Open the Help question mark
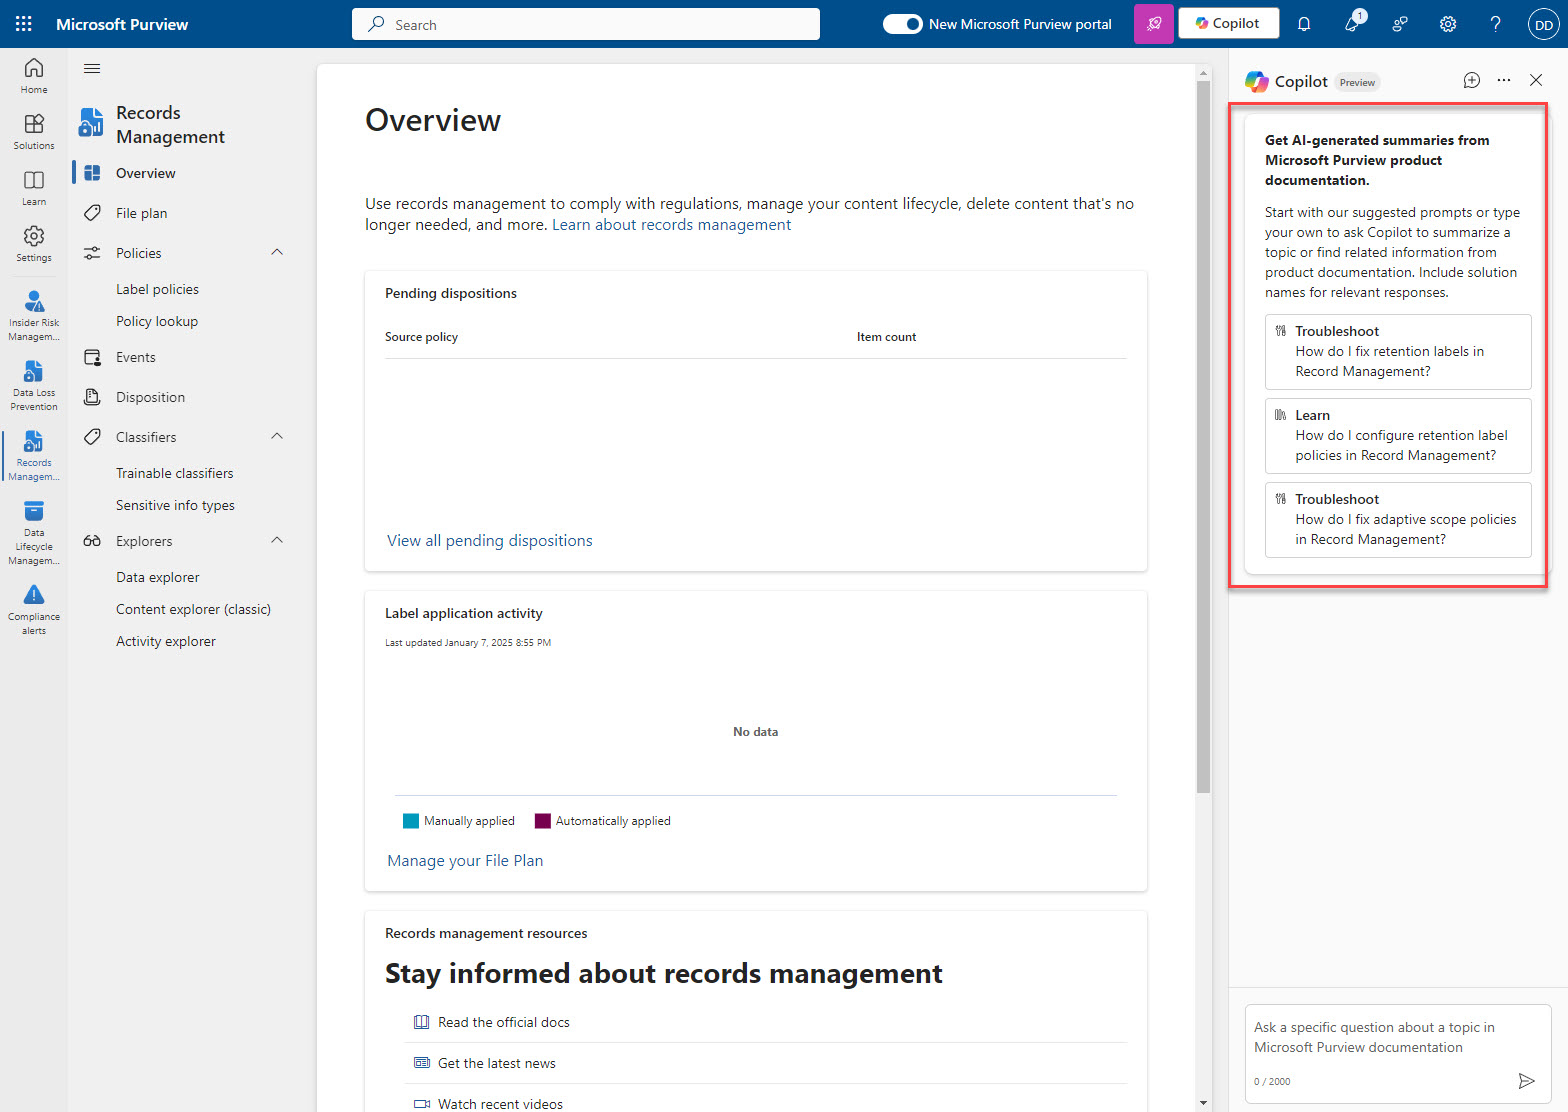1568x1112 pixels. (1496, 24)
